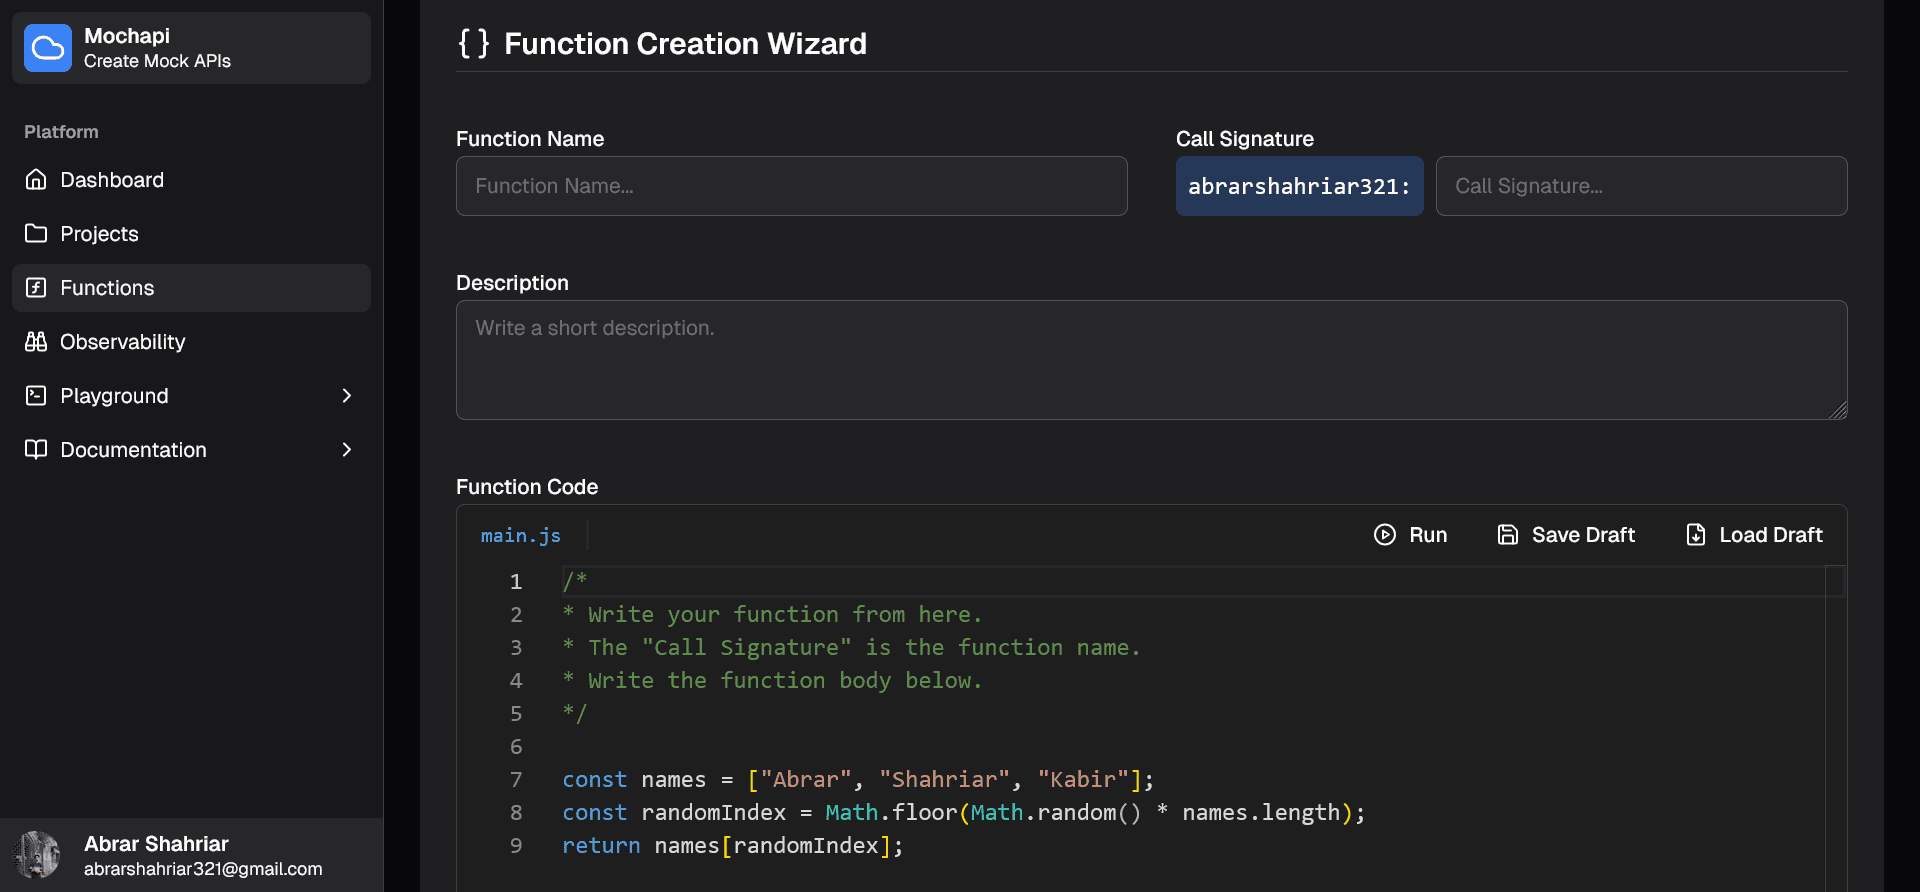Click the Description text area

point(1151,360)
